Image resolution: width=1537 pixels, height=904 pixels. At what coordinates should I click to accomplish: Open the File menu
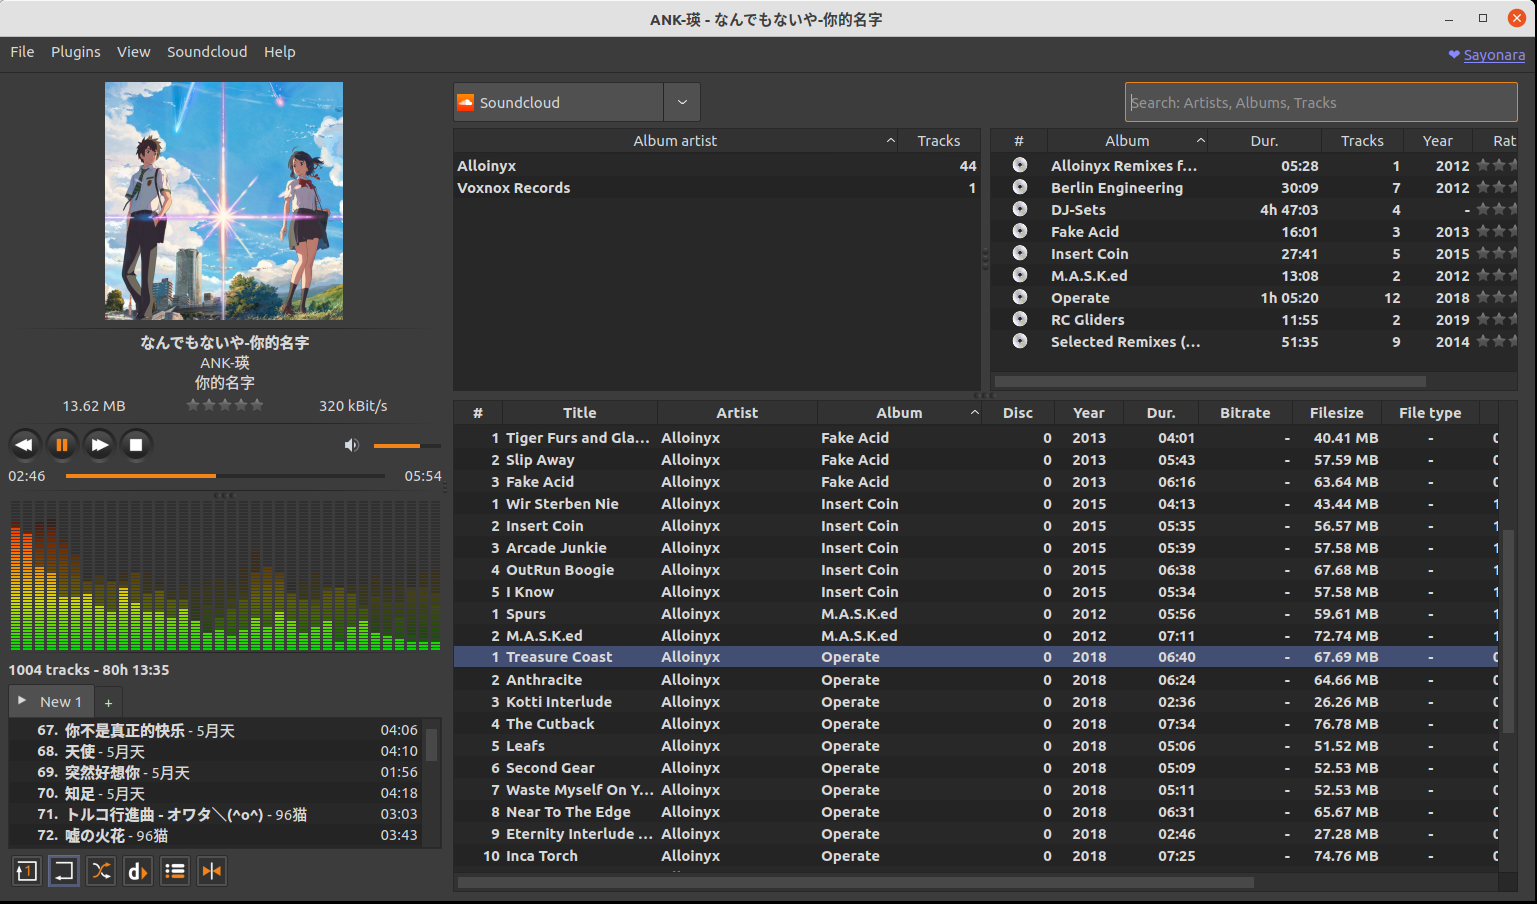(22, 52)
